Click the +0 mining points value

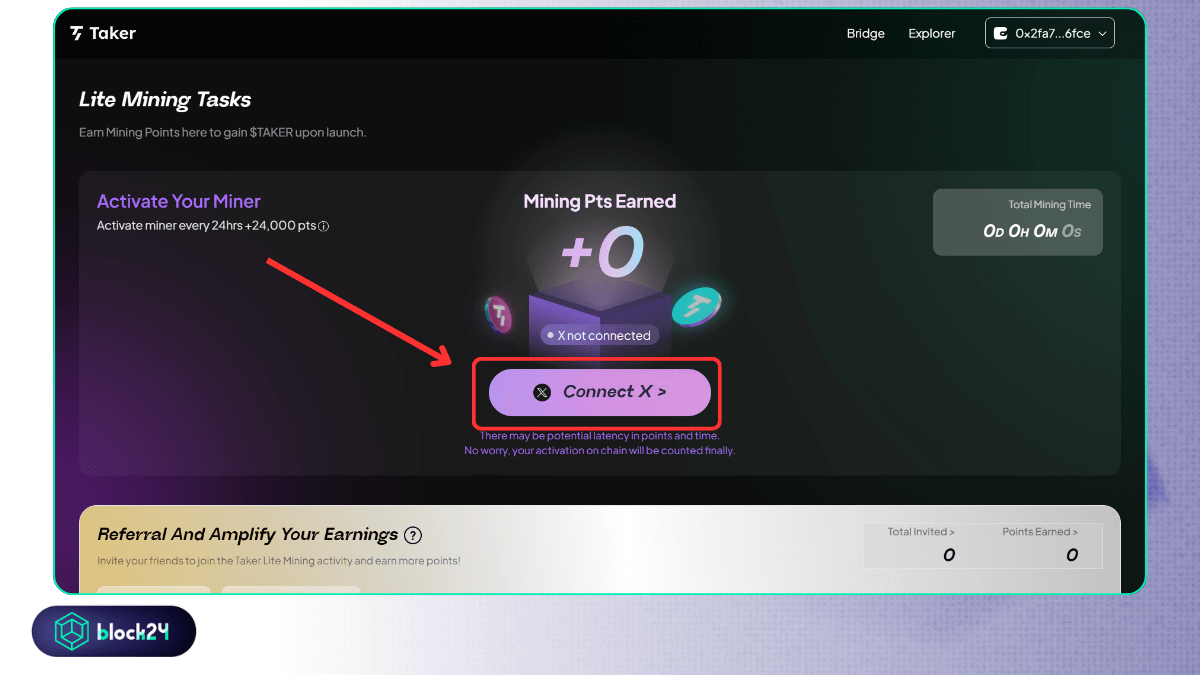click(x=600, y=253)
